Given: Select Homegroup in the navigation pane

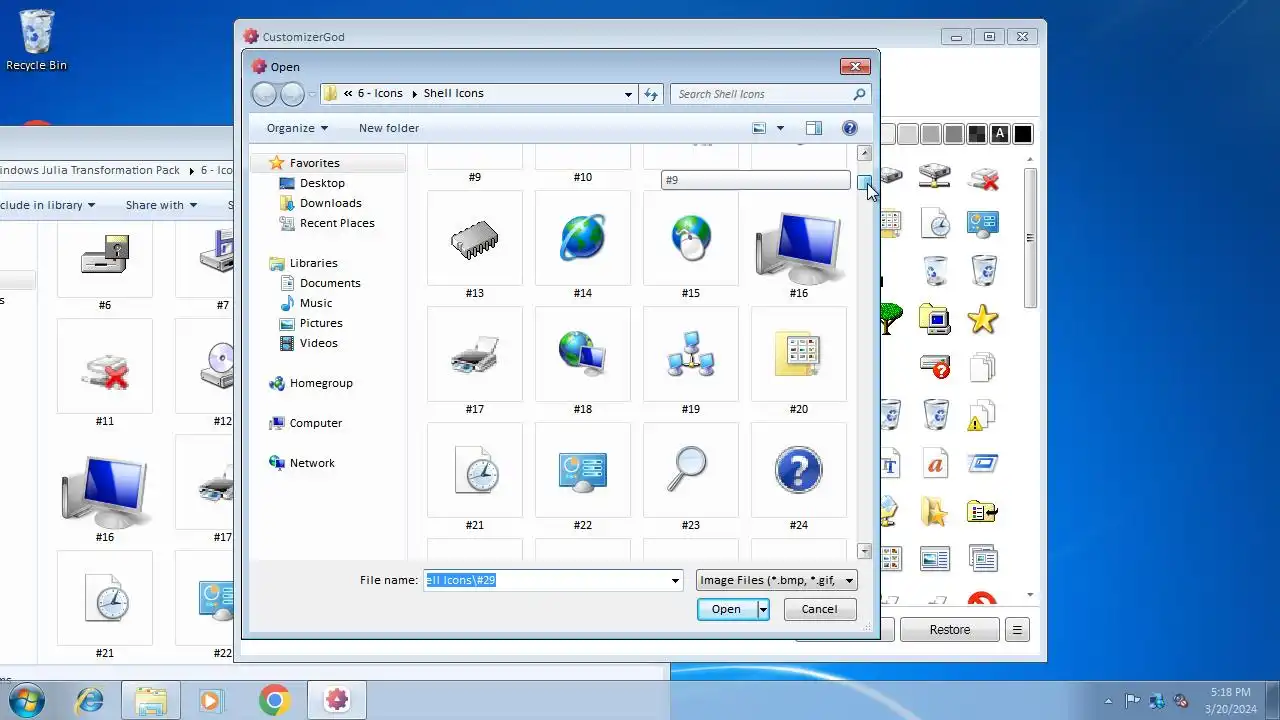Looking at the screenshot, I should [321, 383].
